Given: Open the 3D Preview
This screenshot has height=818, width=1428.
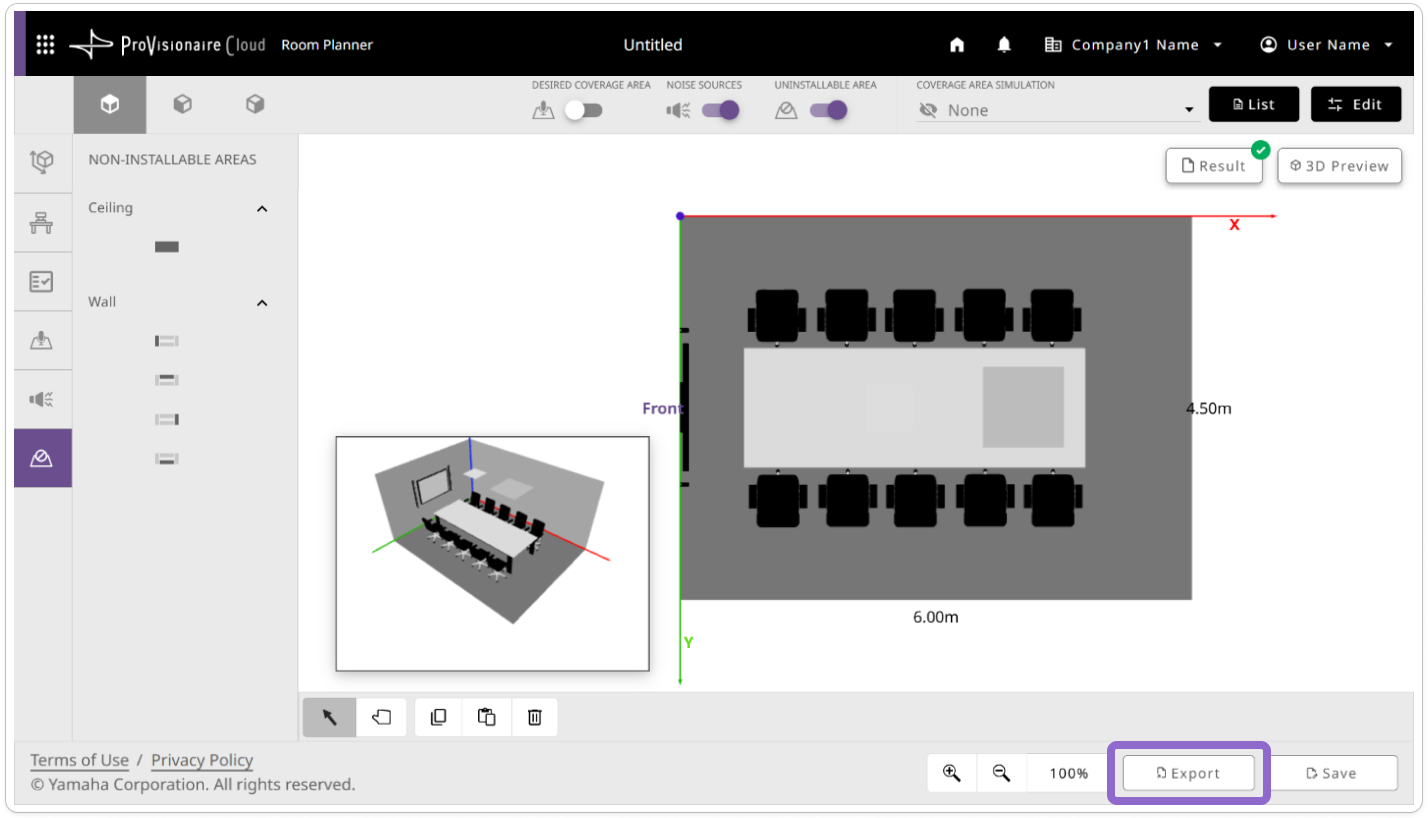Looking at the screenshot, I should 1339,166.
